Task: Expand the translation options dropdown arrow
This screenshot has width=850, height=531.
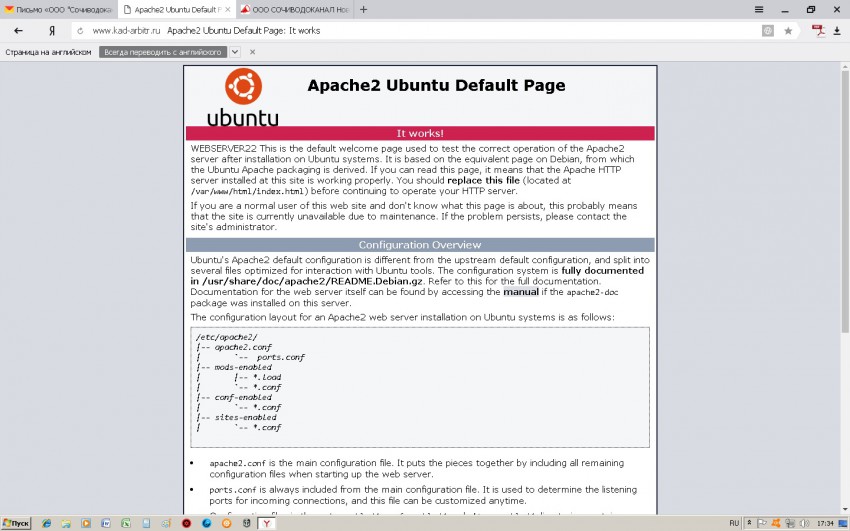Action: [235, 52]
